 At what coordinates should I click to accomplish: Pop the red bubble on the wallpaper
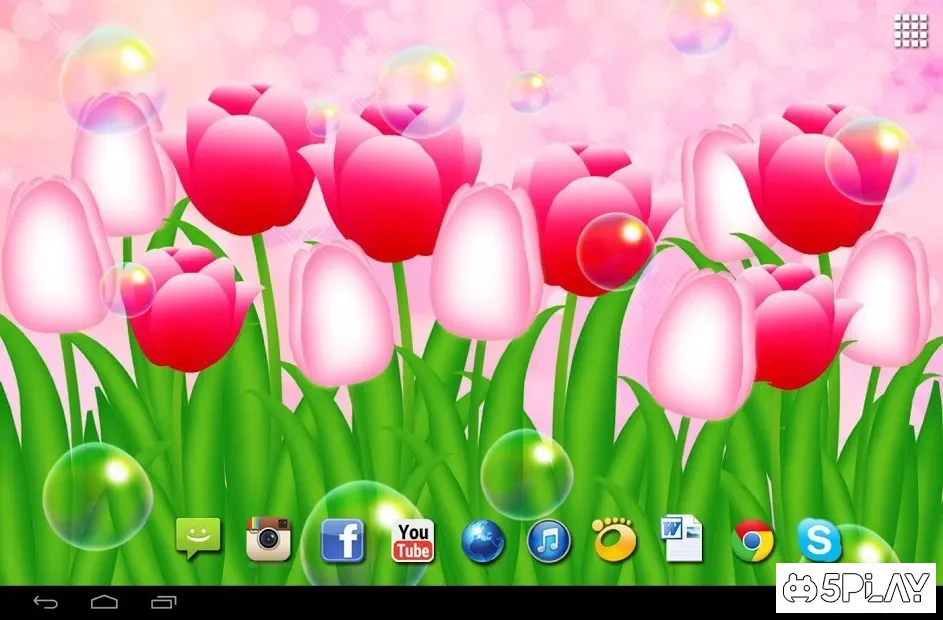615,250
